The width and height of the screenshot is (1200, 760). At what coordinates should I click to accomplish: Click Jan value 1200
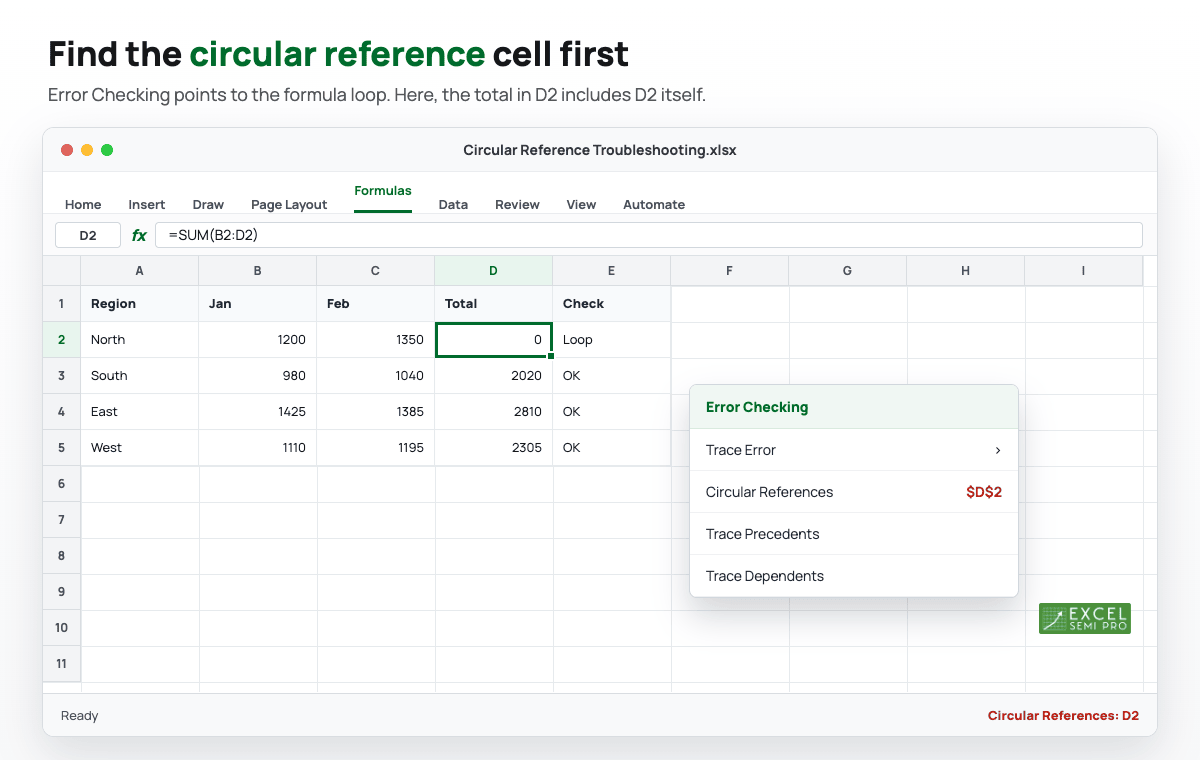click(x=257, y=339)
